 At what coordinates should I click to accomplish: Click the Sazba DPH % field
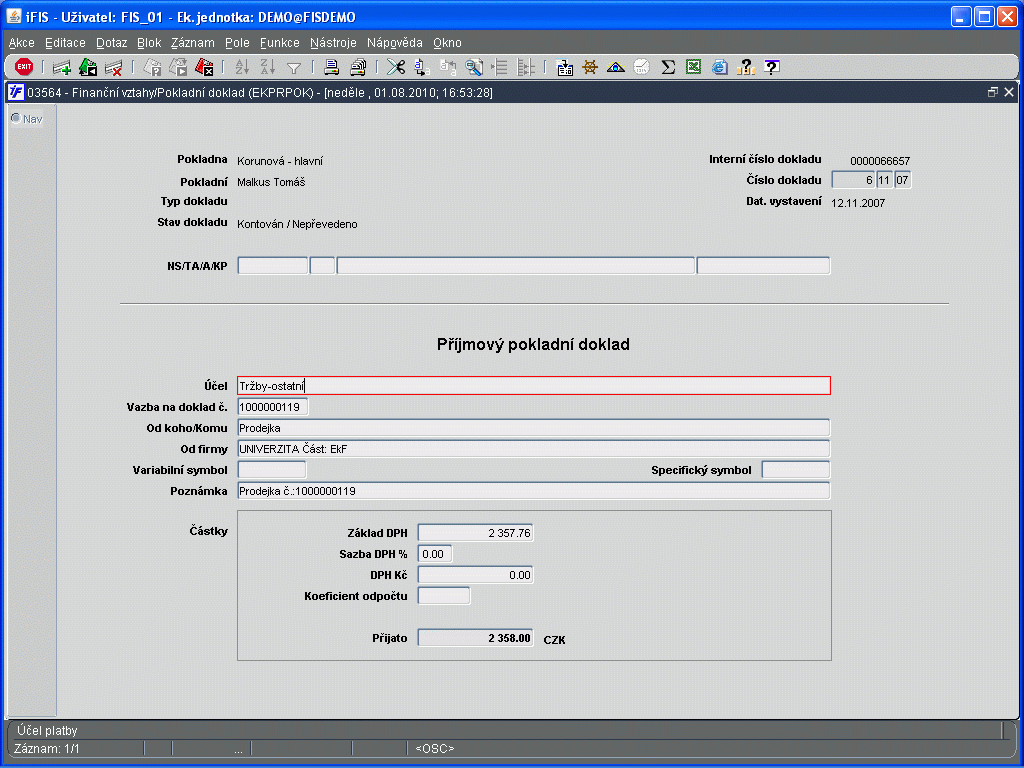click(435, 553)
